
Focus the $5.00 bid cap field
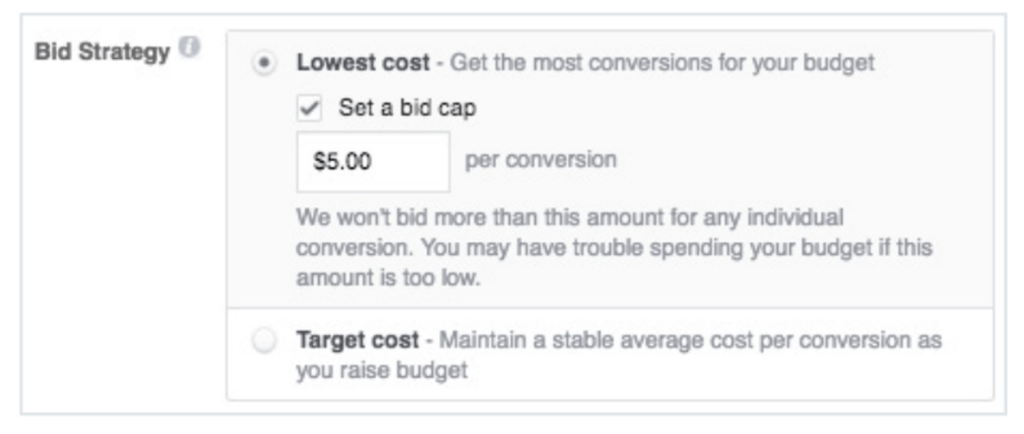click(x=373, y=162)
